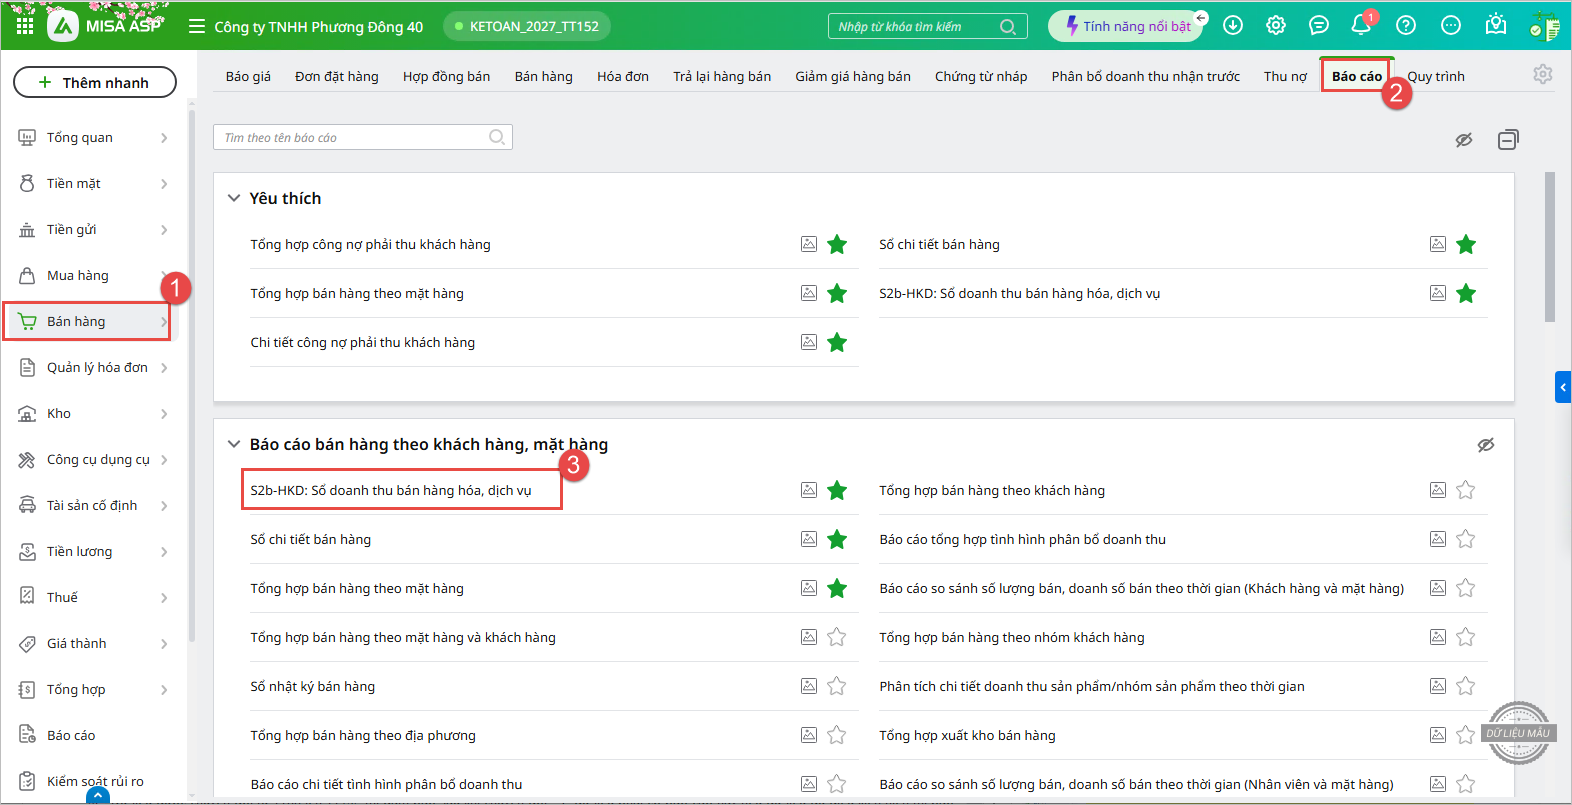This screenshot has height=805, width=1572.
Task: Favorite Tổng hợp bán hàng theo khách hàng
Action: (1465, 490)
